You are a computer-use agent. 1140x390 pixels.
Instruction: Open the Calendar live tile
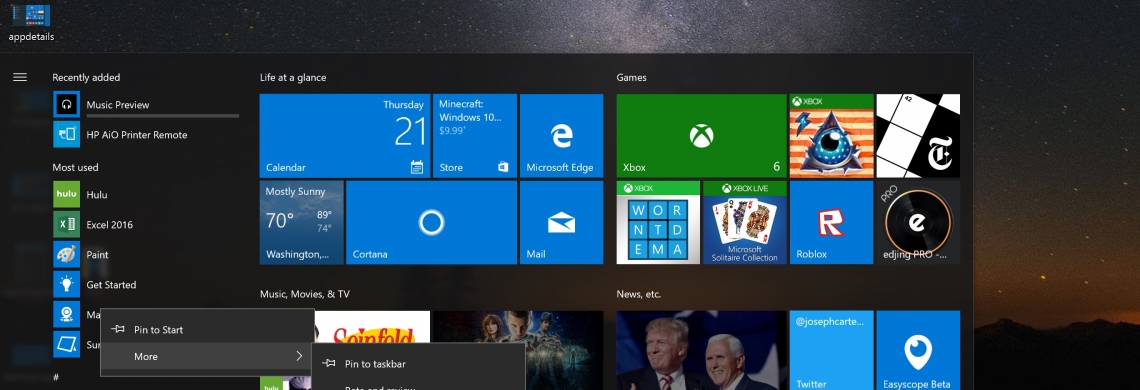click(x=345, y=135)
